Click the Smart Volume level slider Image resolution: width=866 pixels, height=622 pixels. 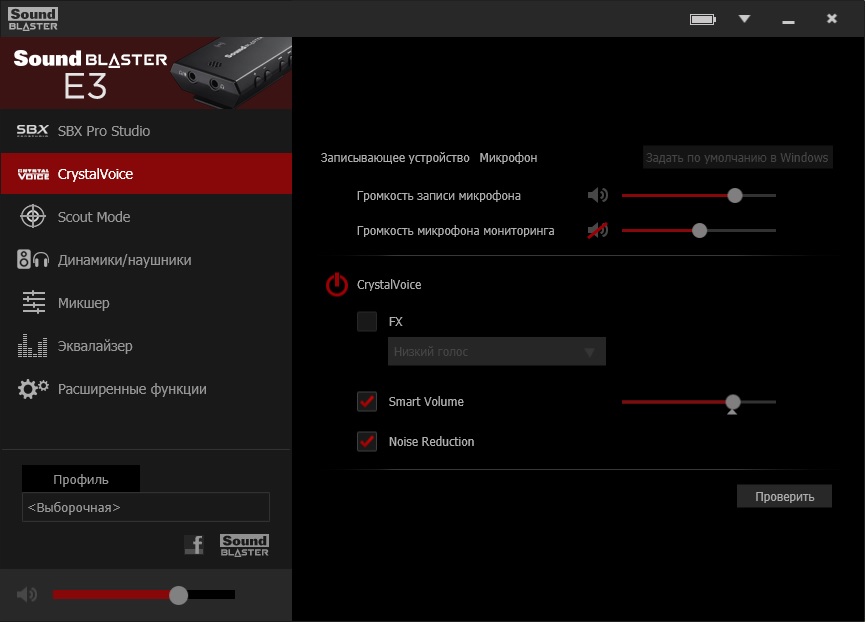pyautogui.click(x=699, y=402)
